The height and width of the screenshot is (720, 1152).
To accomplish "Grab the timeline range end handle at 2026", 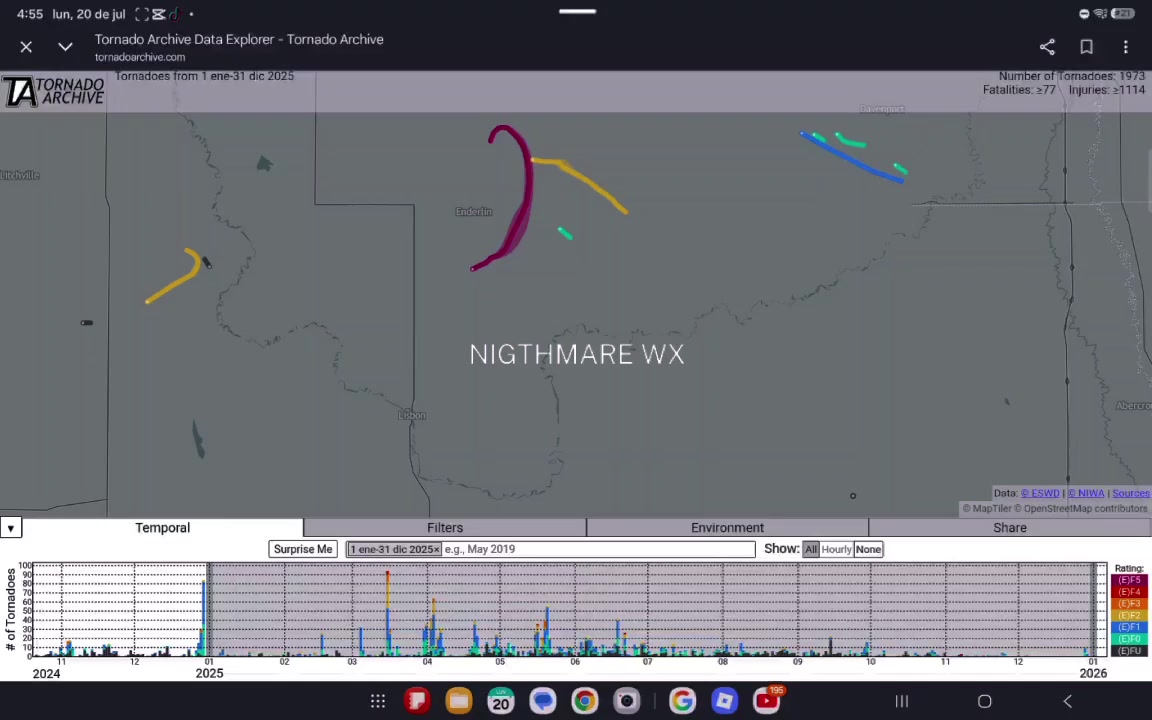I will click(x=1093, y=610).
